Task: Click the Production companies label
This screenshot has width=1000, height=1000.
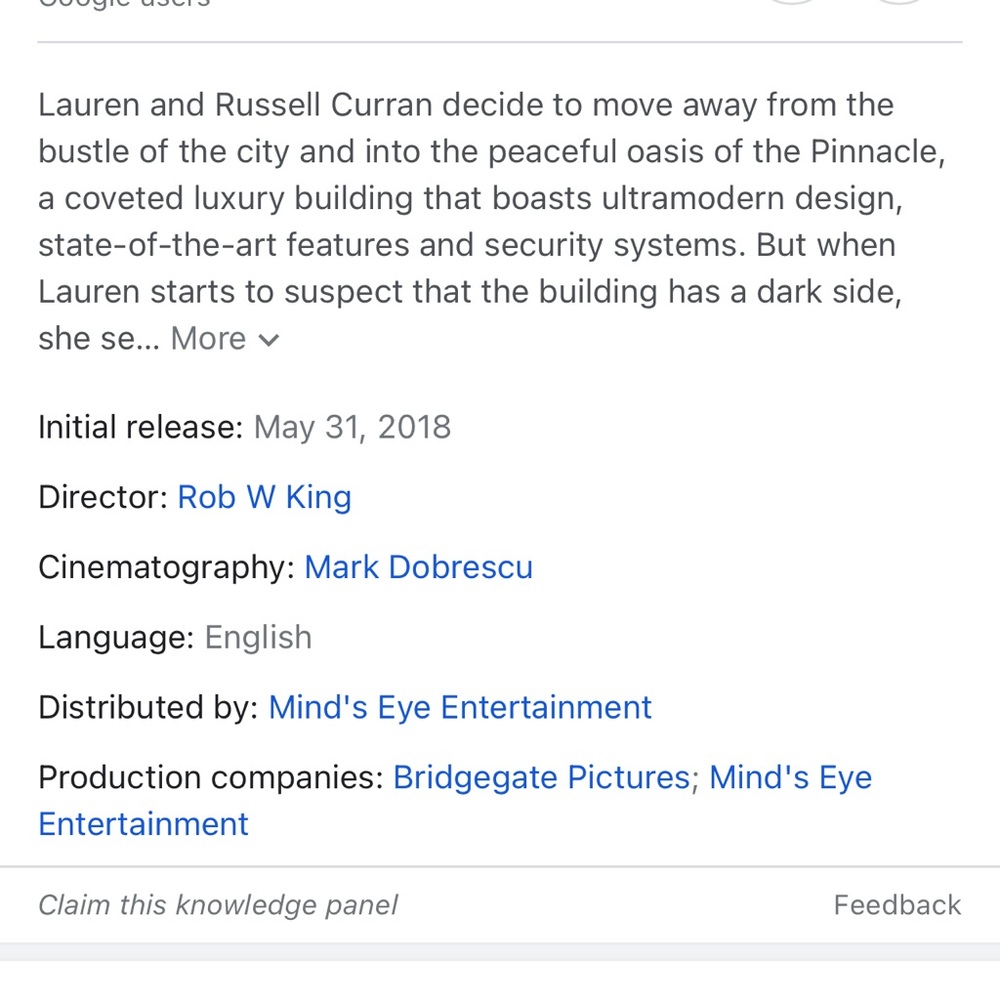Action: pos(210,777)
